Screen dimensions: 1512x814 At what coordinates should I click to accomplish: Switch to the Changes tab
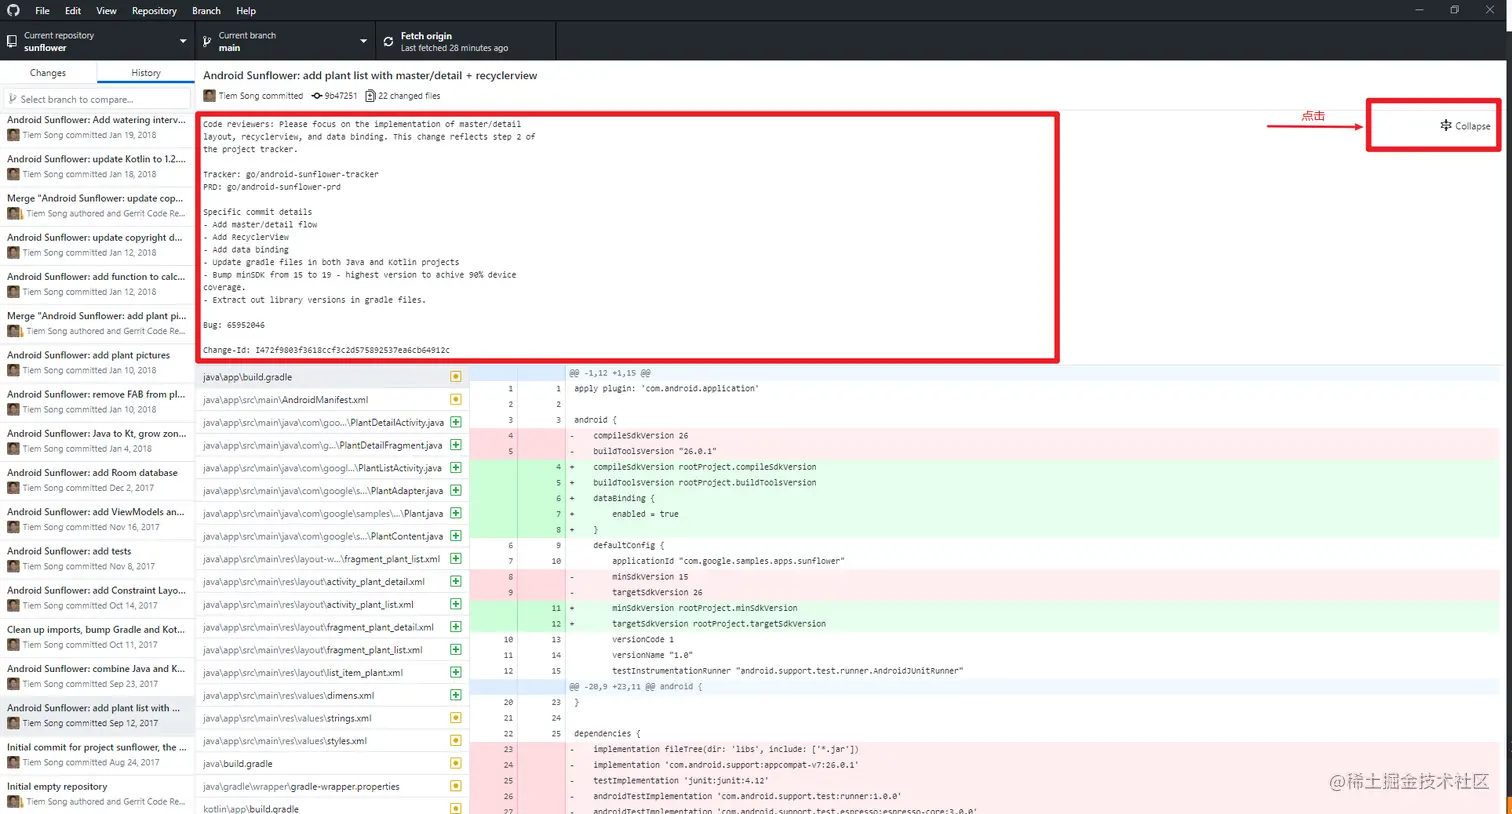(48, 73)
